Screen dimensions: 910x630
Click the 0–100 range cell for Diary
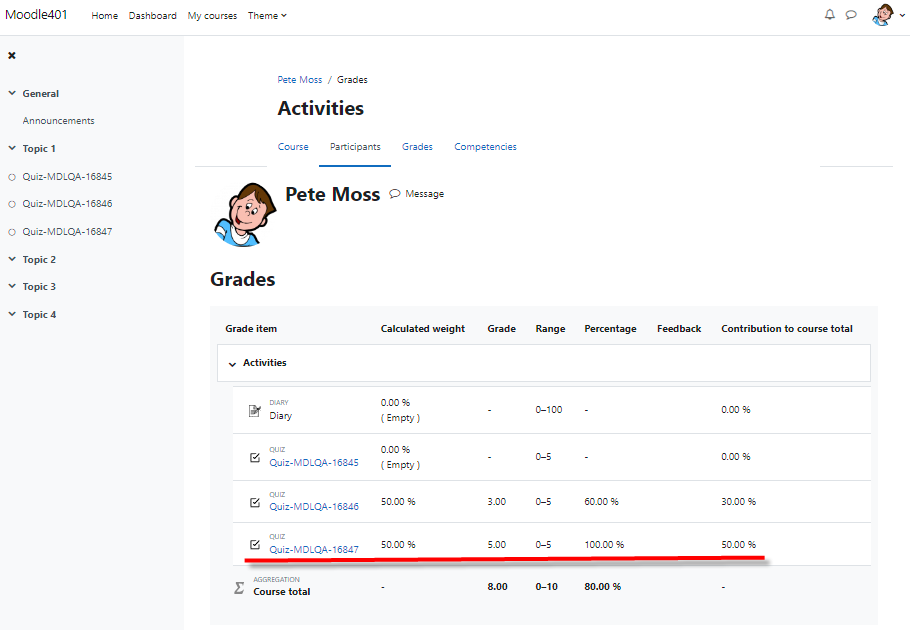[x=548, y=410]
